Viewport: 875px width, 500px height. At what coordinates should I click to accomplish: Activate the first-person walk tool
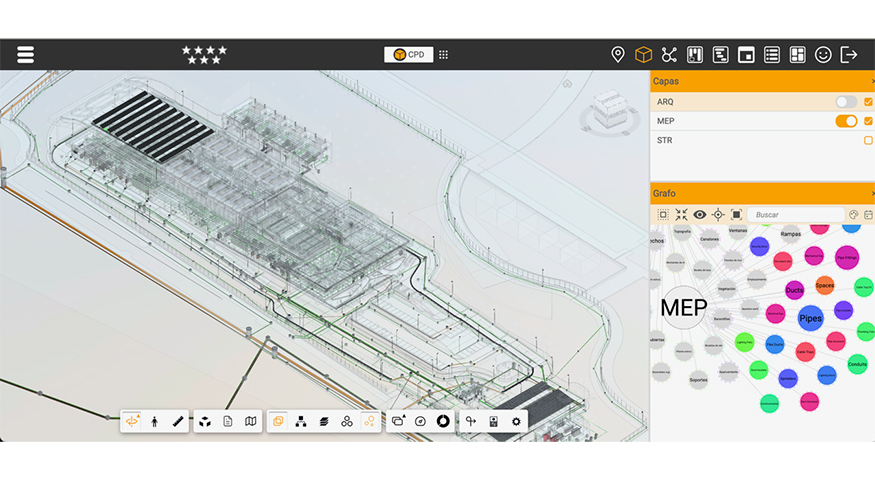coord(155,421)
